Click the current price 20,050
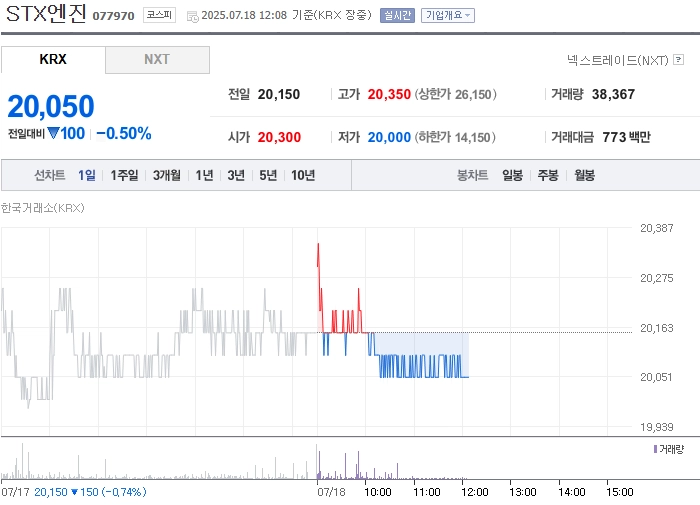The height and width of the screenshot is (505, 700). [x=51, y=106]
